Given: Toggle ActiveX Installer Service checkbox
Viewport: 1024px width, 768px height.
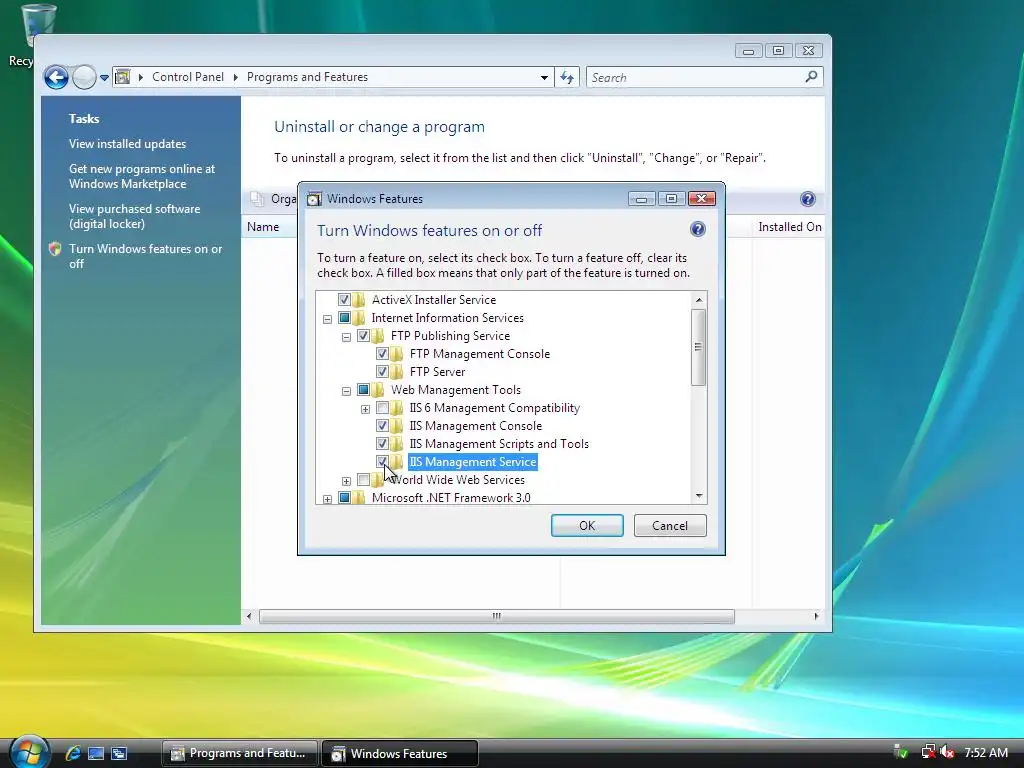Looking at the screenshot, I should pyautogui.click(x=344, y=300).
